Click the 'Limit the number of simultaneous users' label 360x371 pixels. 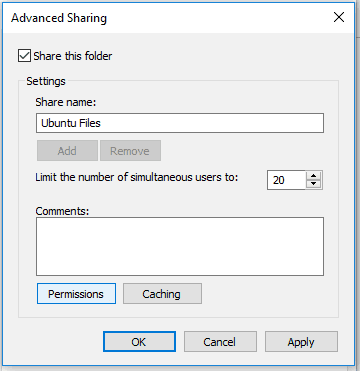(x=137, y=177)
